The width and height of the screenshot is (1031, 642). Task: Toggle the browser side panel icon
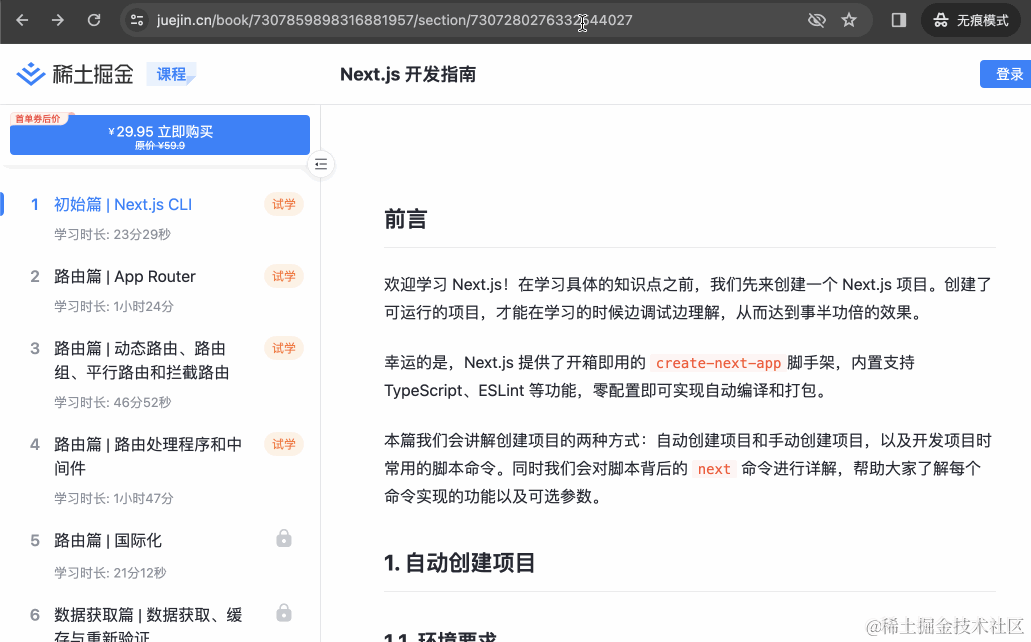click(899, 20)
